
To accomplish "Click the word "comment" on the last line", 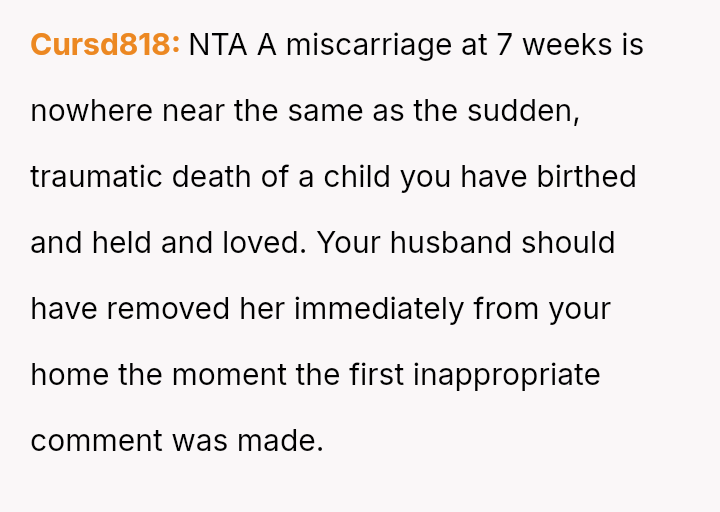I will (96, 441).
